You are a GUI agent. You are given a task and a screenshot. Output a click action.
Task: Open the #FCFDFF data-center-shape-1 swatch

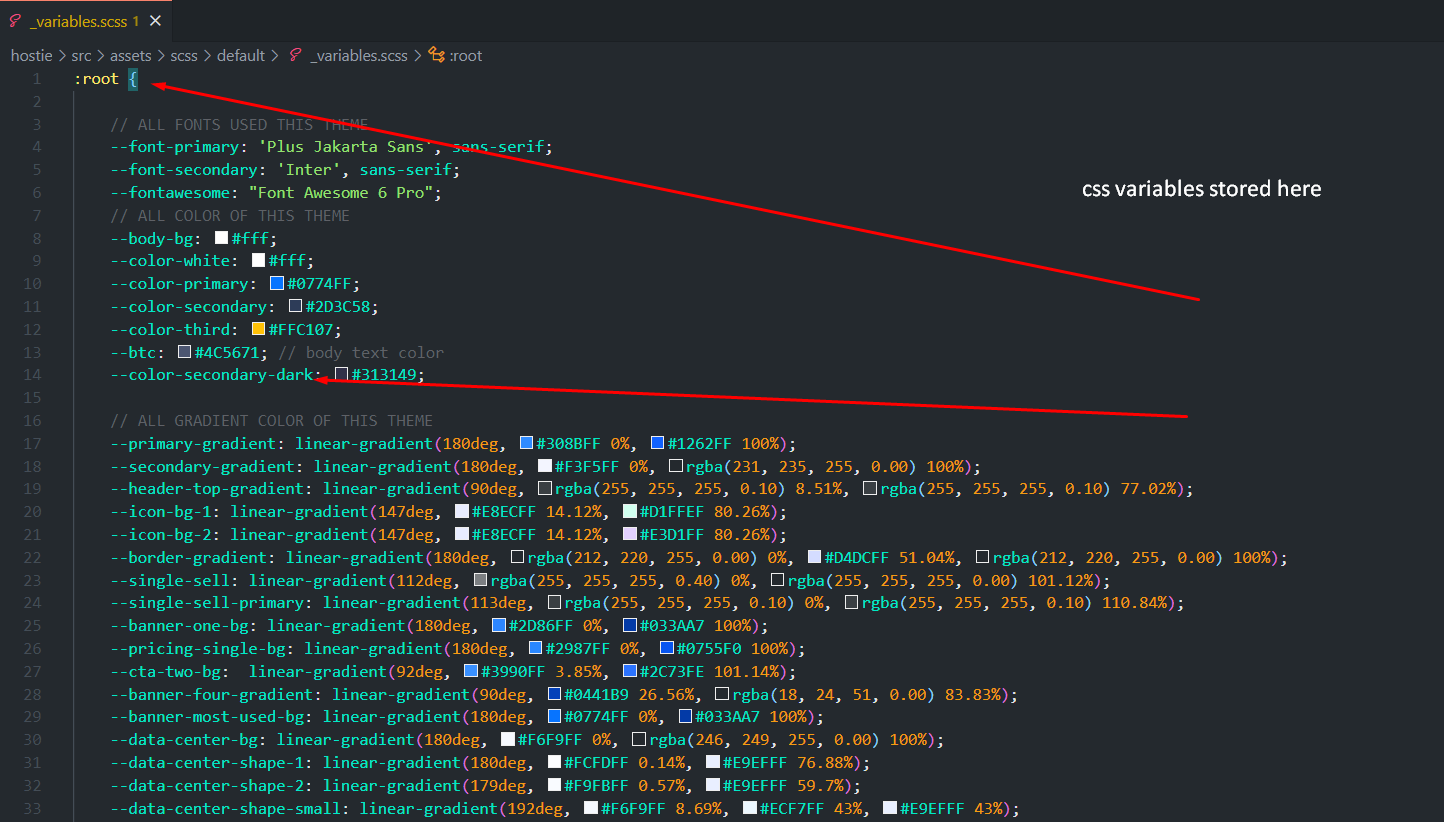click(555, 763)
